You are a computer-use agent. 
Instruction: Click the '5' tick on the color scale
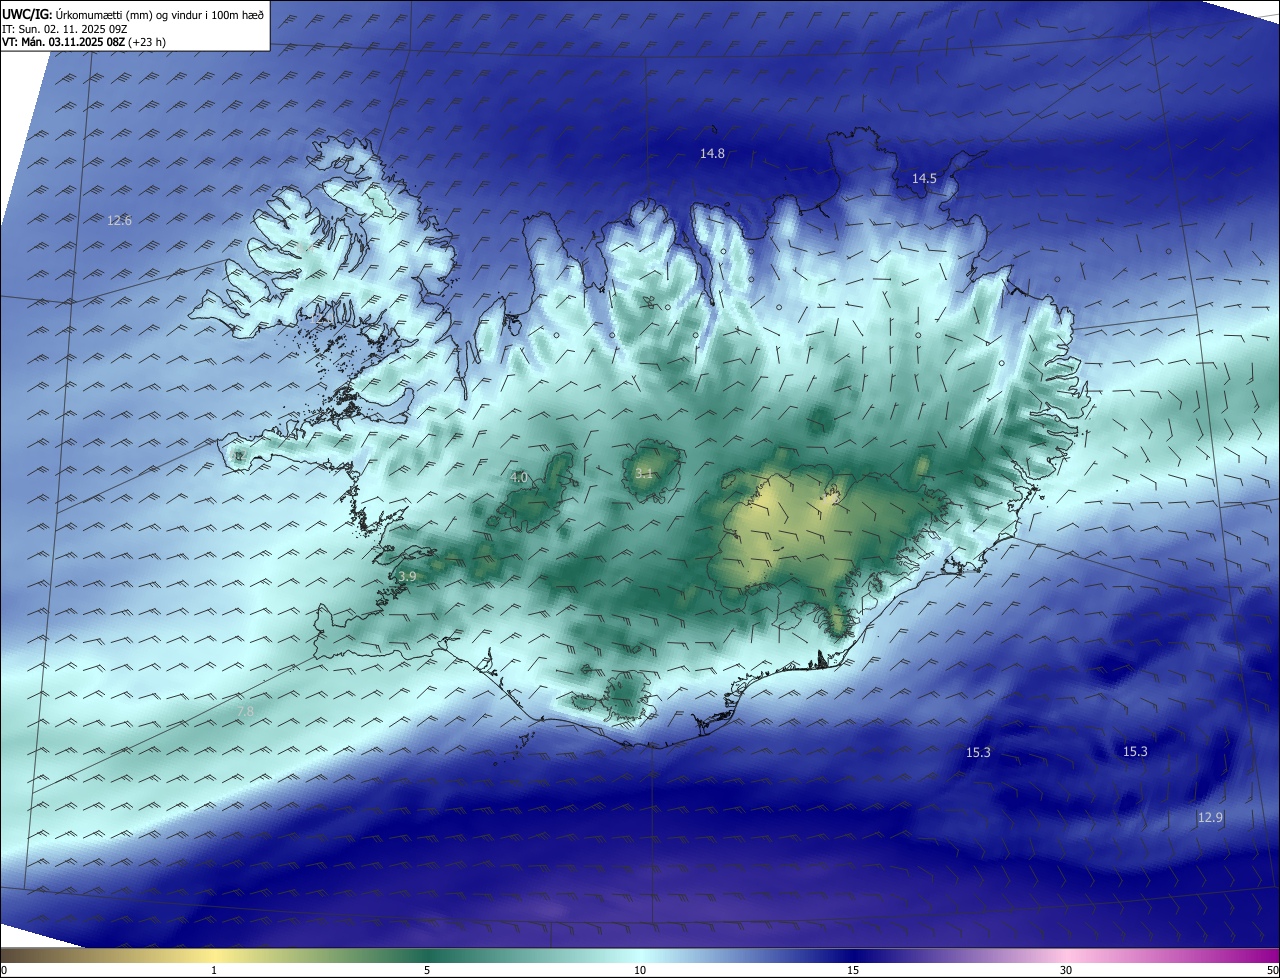pyautogui.click(x=427, y=970)
